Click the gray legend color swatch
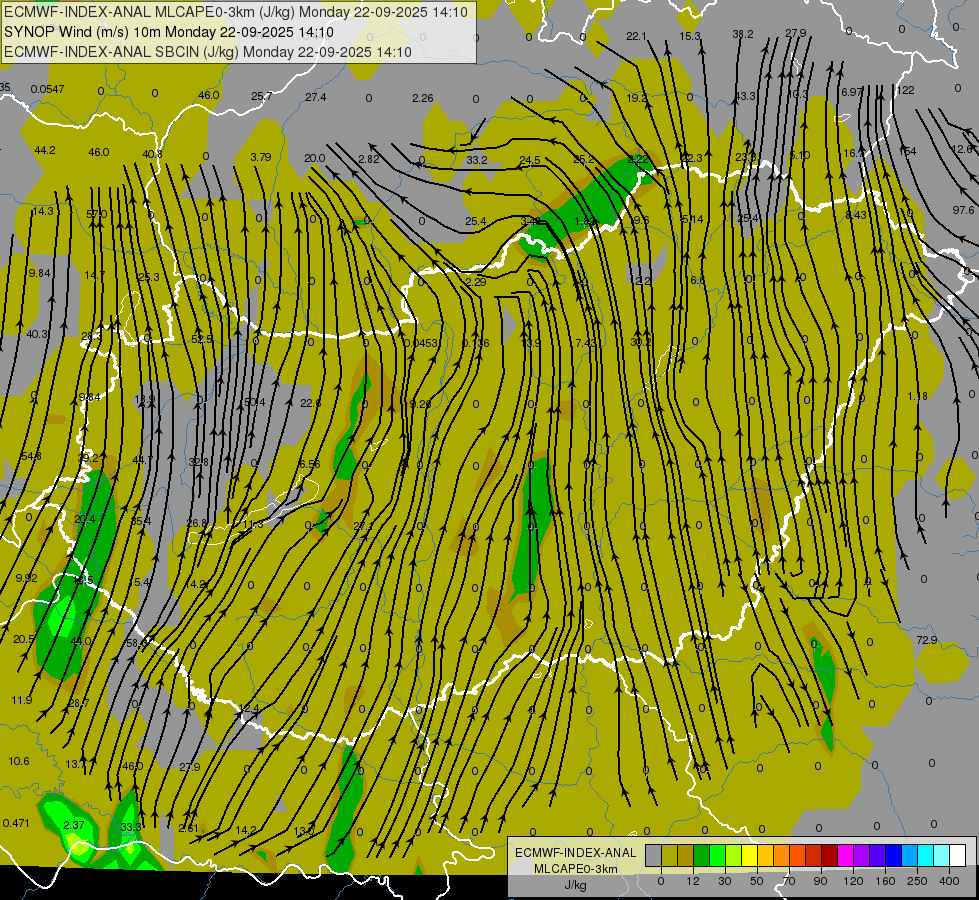979x900 pixels. tap(653, 855)
